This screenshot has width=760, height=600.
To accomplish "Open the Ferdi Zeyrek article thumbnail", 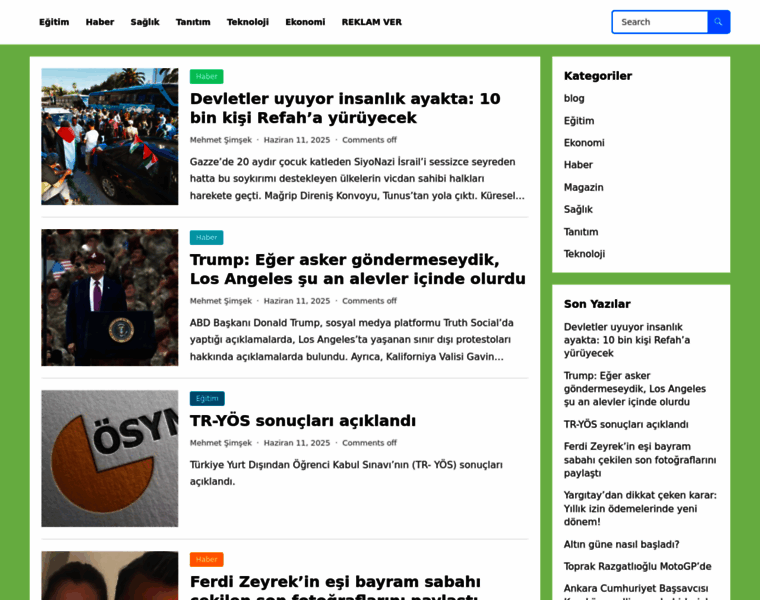I will coord(110,576).
